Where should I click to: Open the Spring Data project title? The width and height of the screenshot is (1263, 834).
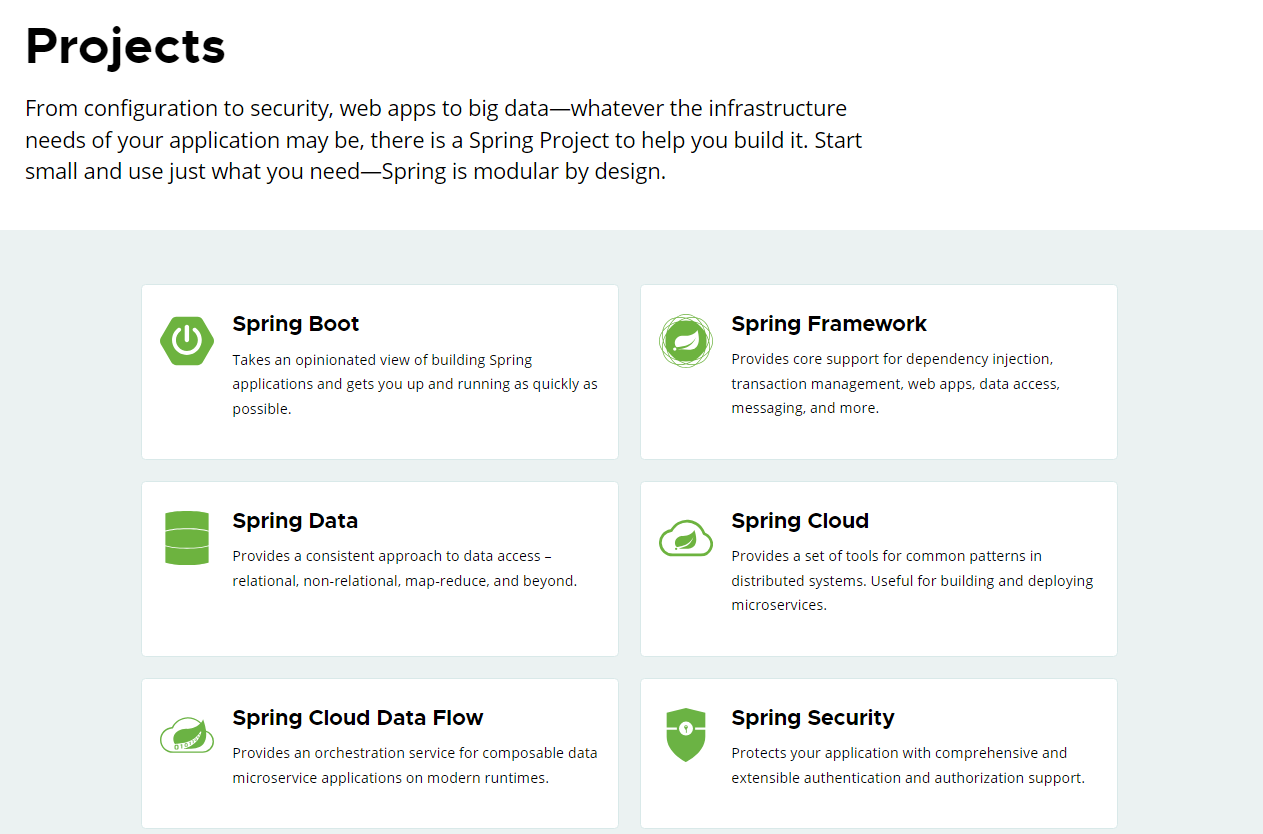[x=295, y=521]
